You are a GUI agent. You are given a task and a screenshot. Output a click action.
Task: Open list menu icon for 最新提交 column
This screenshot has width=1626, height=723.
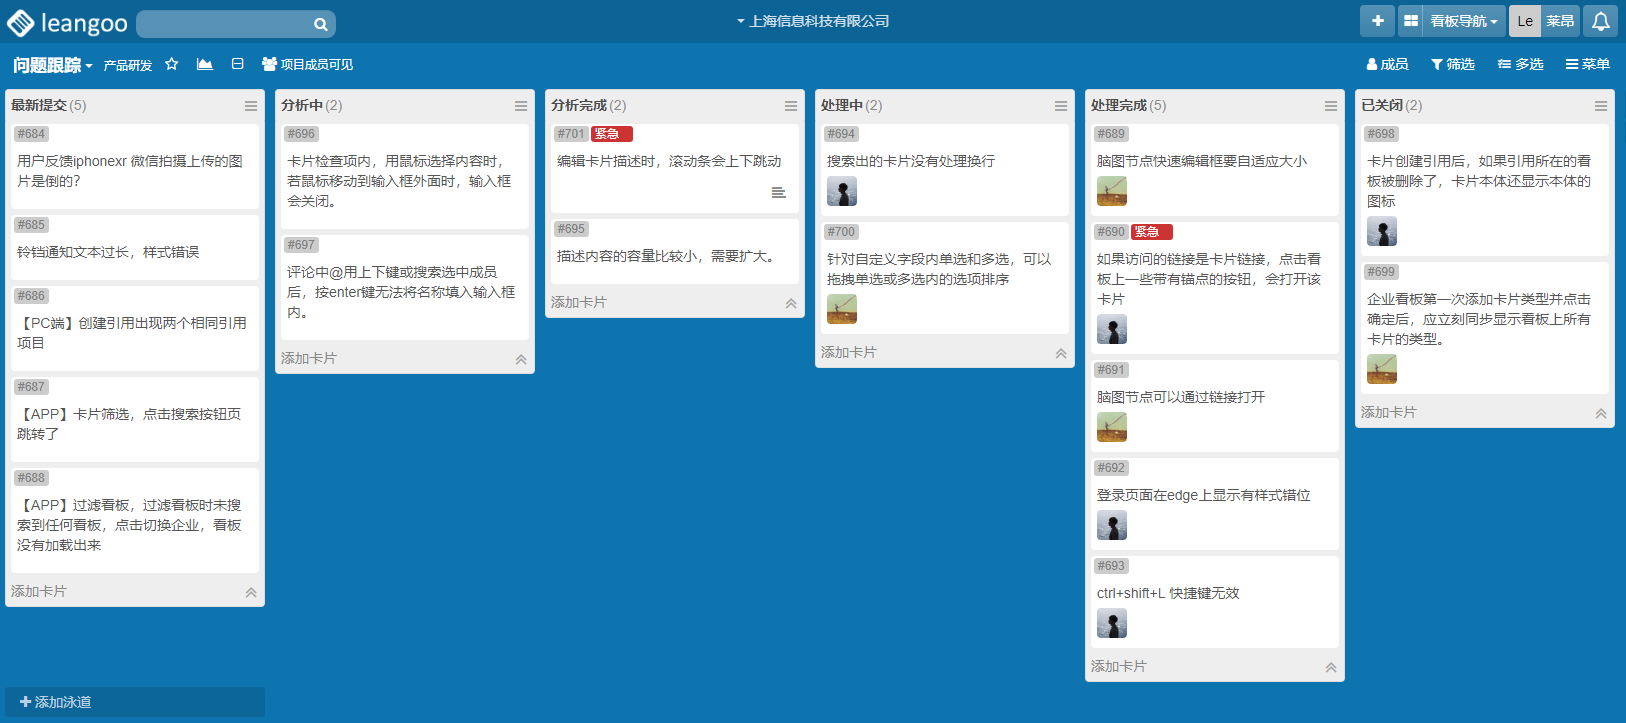pyautogui.click(x=251, y=106)
